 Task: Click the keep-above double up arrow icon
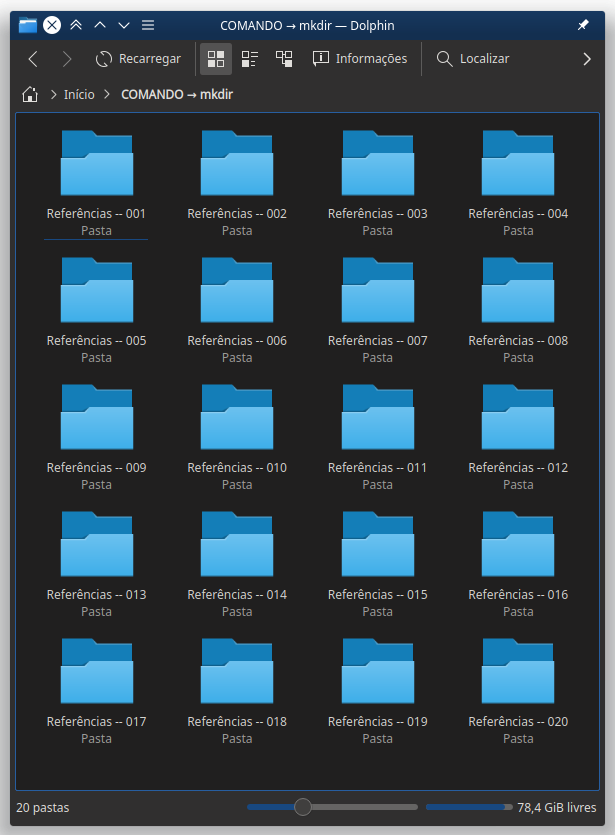(76, 25)
